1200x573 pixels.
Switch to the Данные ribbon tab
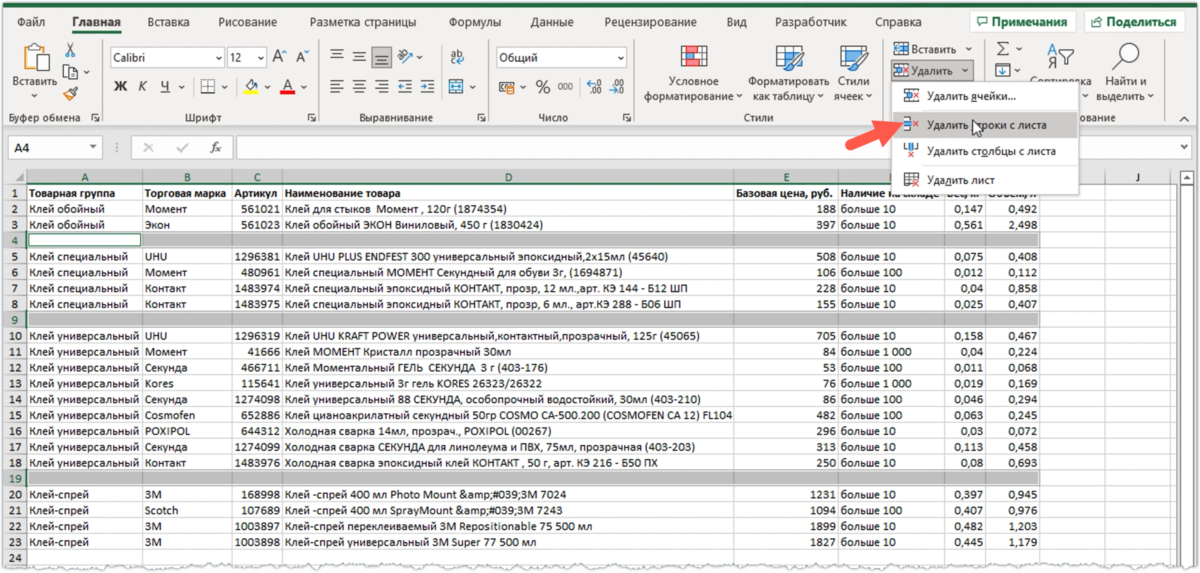click(x=552, y=22)
